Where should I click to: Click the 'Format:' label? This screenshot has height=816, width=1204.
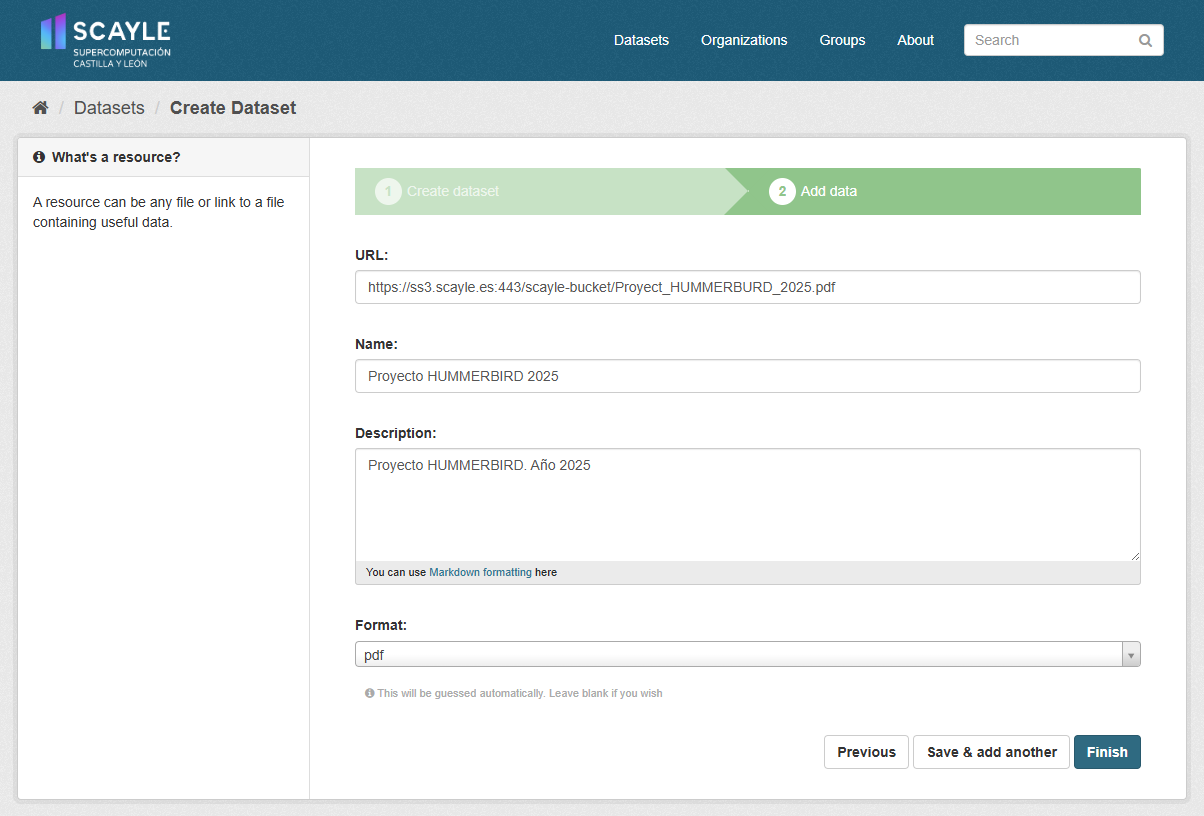[x=381, y=625]
